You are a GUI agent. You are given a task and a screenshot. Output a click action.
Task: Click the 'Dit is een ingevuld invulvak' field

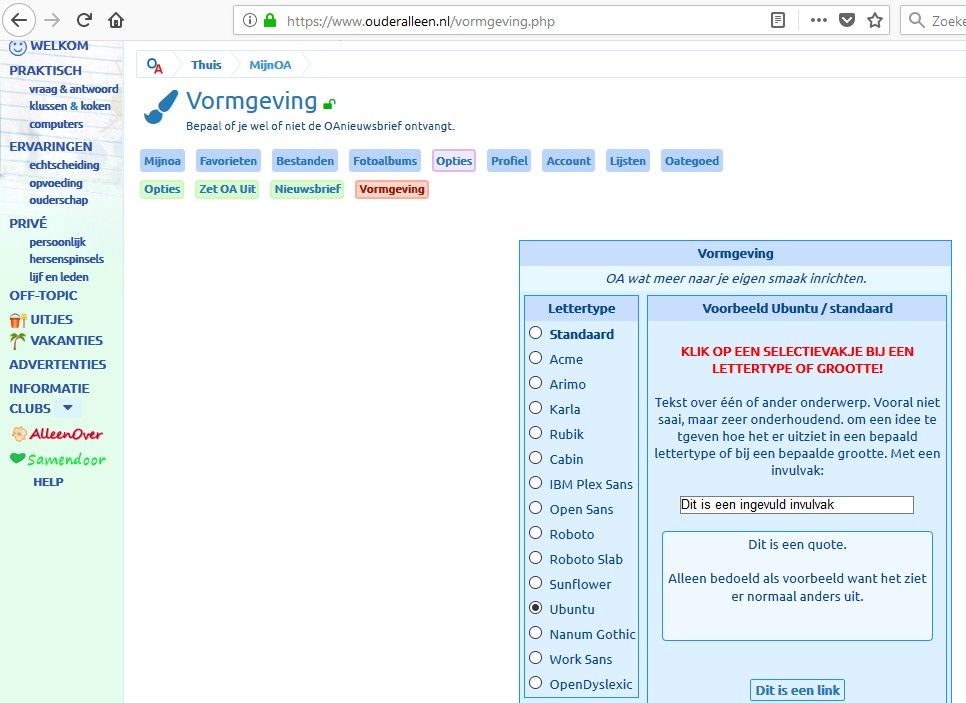click(796, 505)
